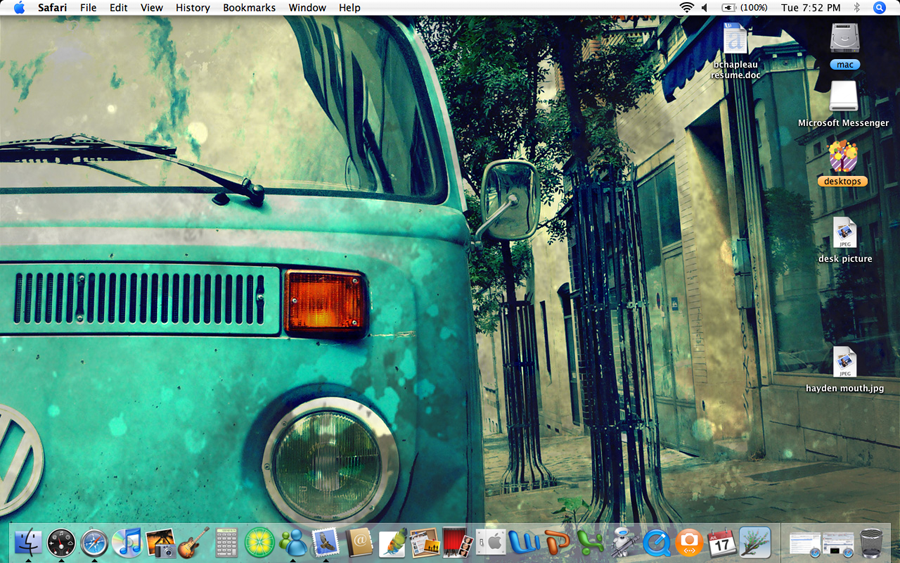Restore second minimized Safari window beside Trash
900x563 pixels.
(x=838, y=544)
